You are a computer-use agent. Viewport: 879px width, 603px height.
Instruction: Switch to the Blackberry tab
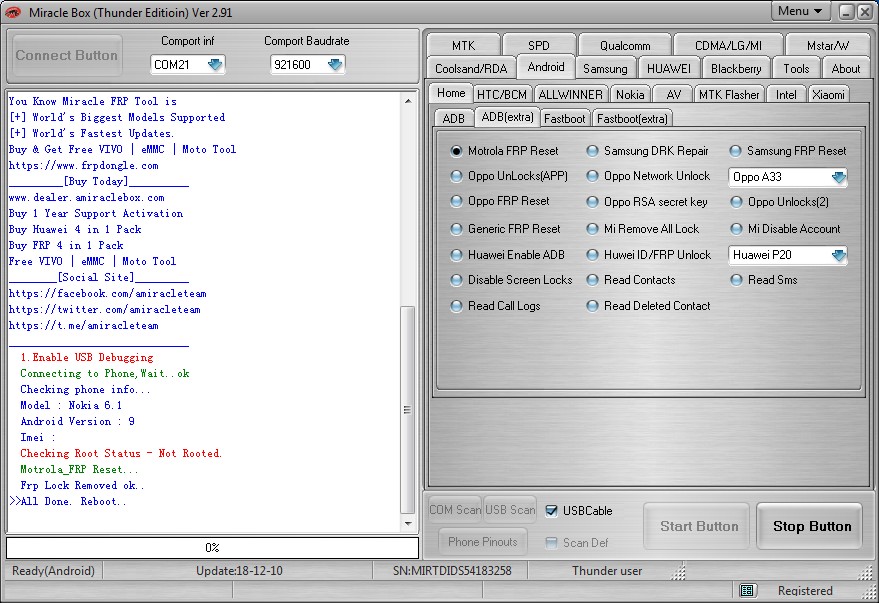click(735, 68)
